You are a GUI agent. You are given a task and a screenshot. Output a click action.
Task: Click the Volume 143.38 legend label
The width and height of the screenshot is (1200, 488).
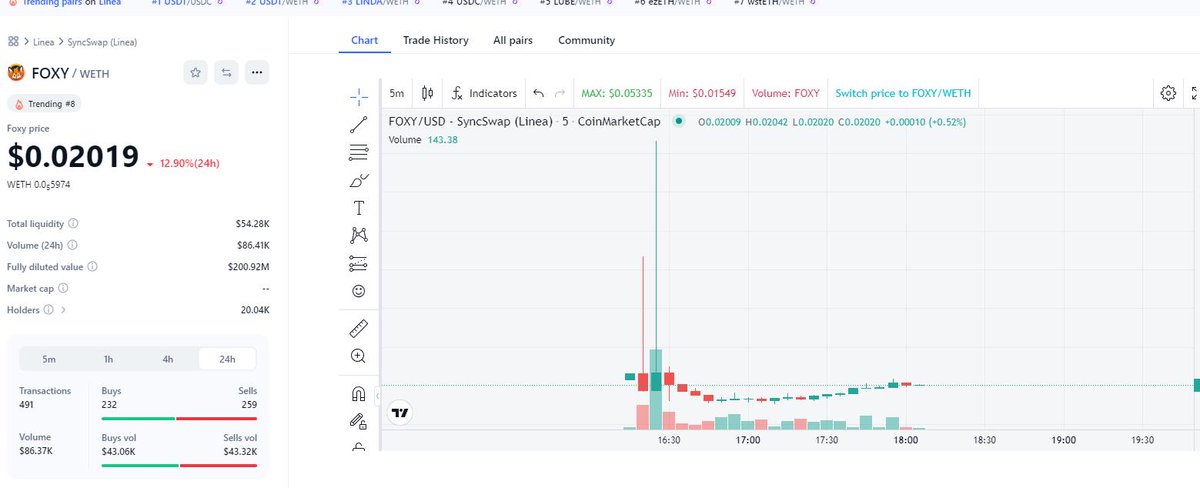(423, 139)
